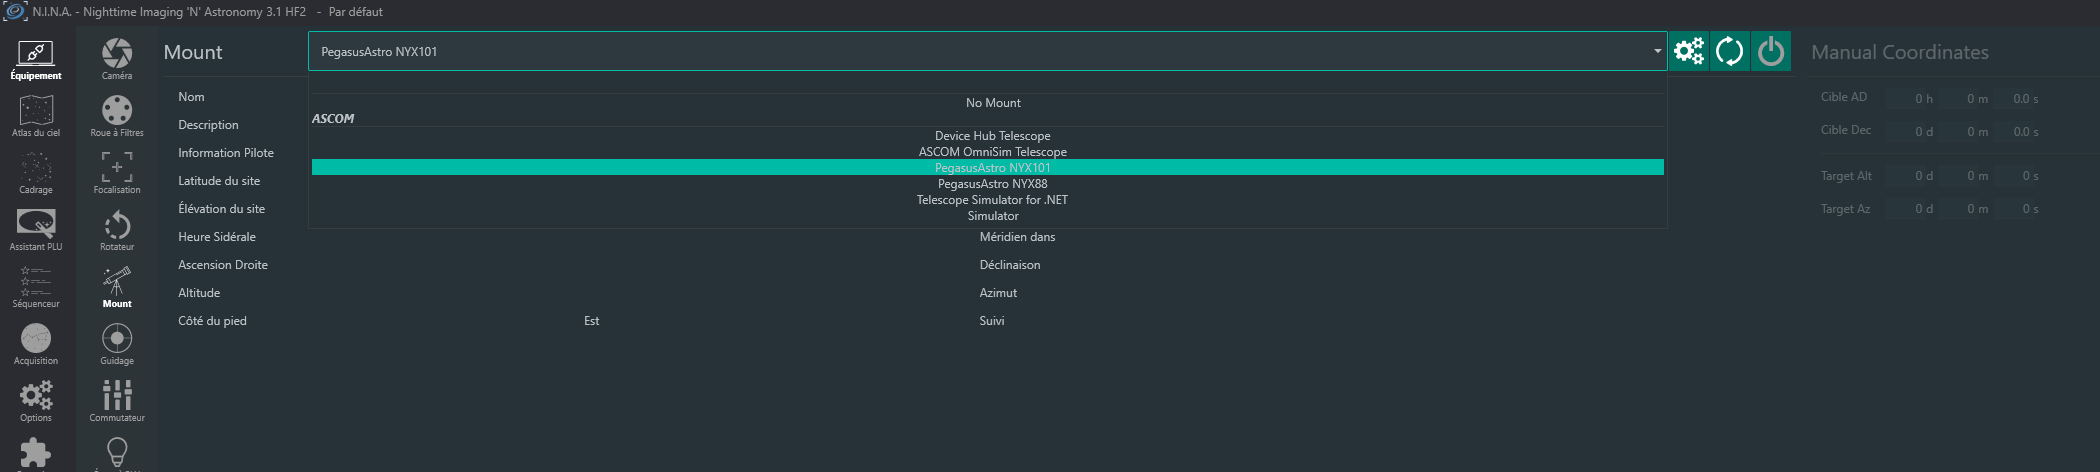Choose ASCOM OmniSim Telescope option

[992, 152]
